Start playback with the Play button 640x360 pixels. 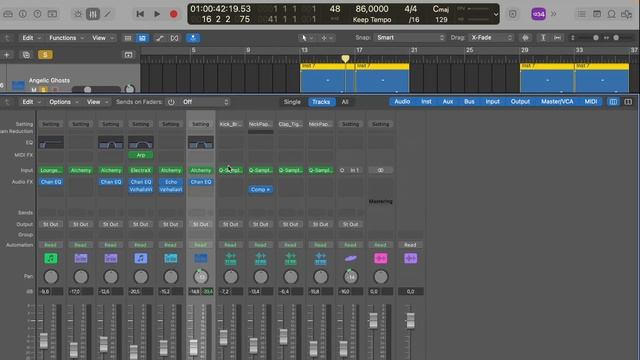[157, 14]
